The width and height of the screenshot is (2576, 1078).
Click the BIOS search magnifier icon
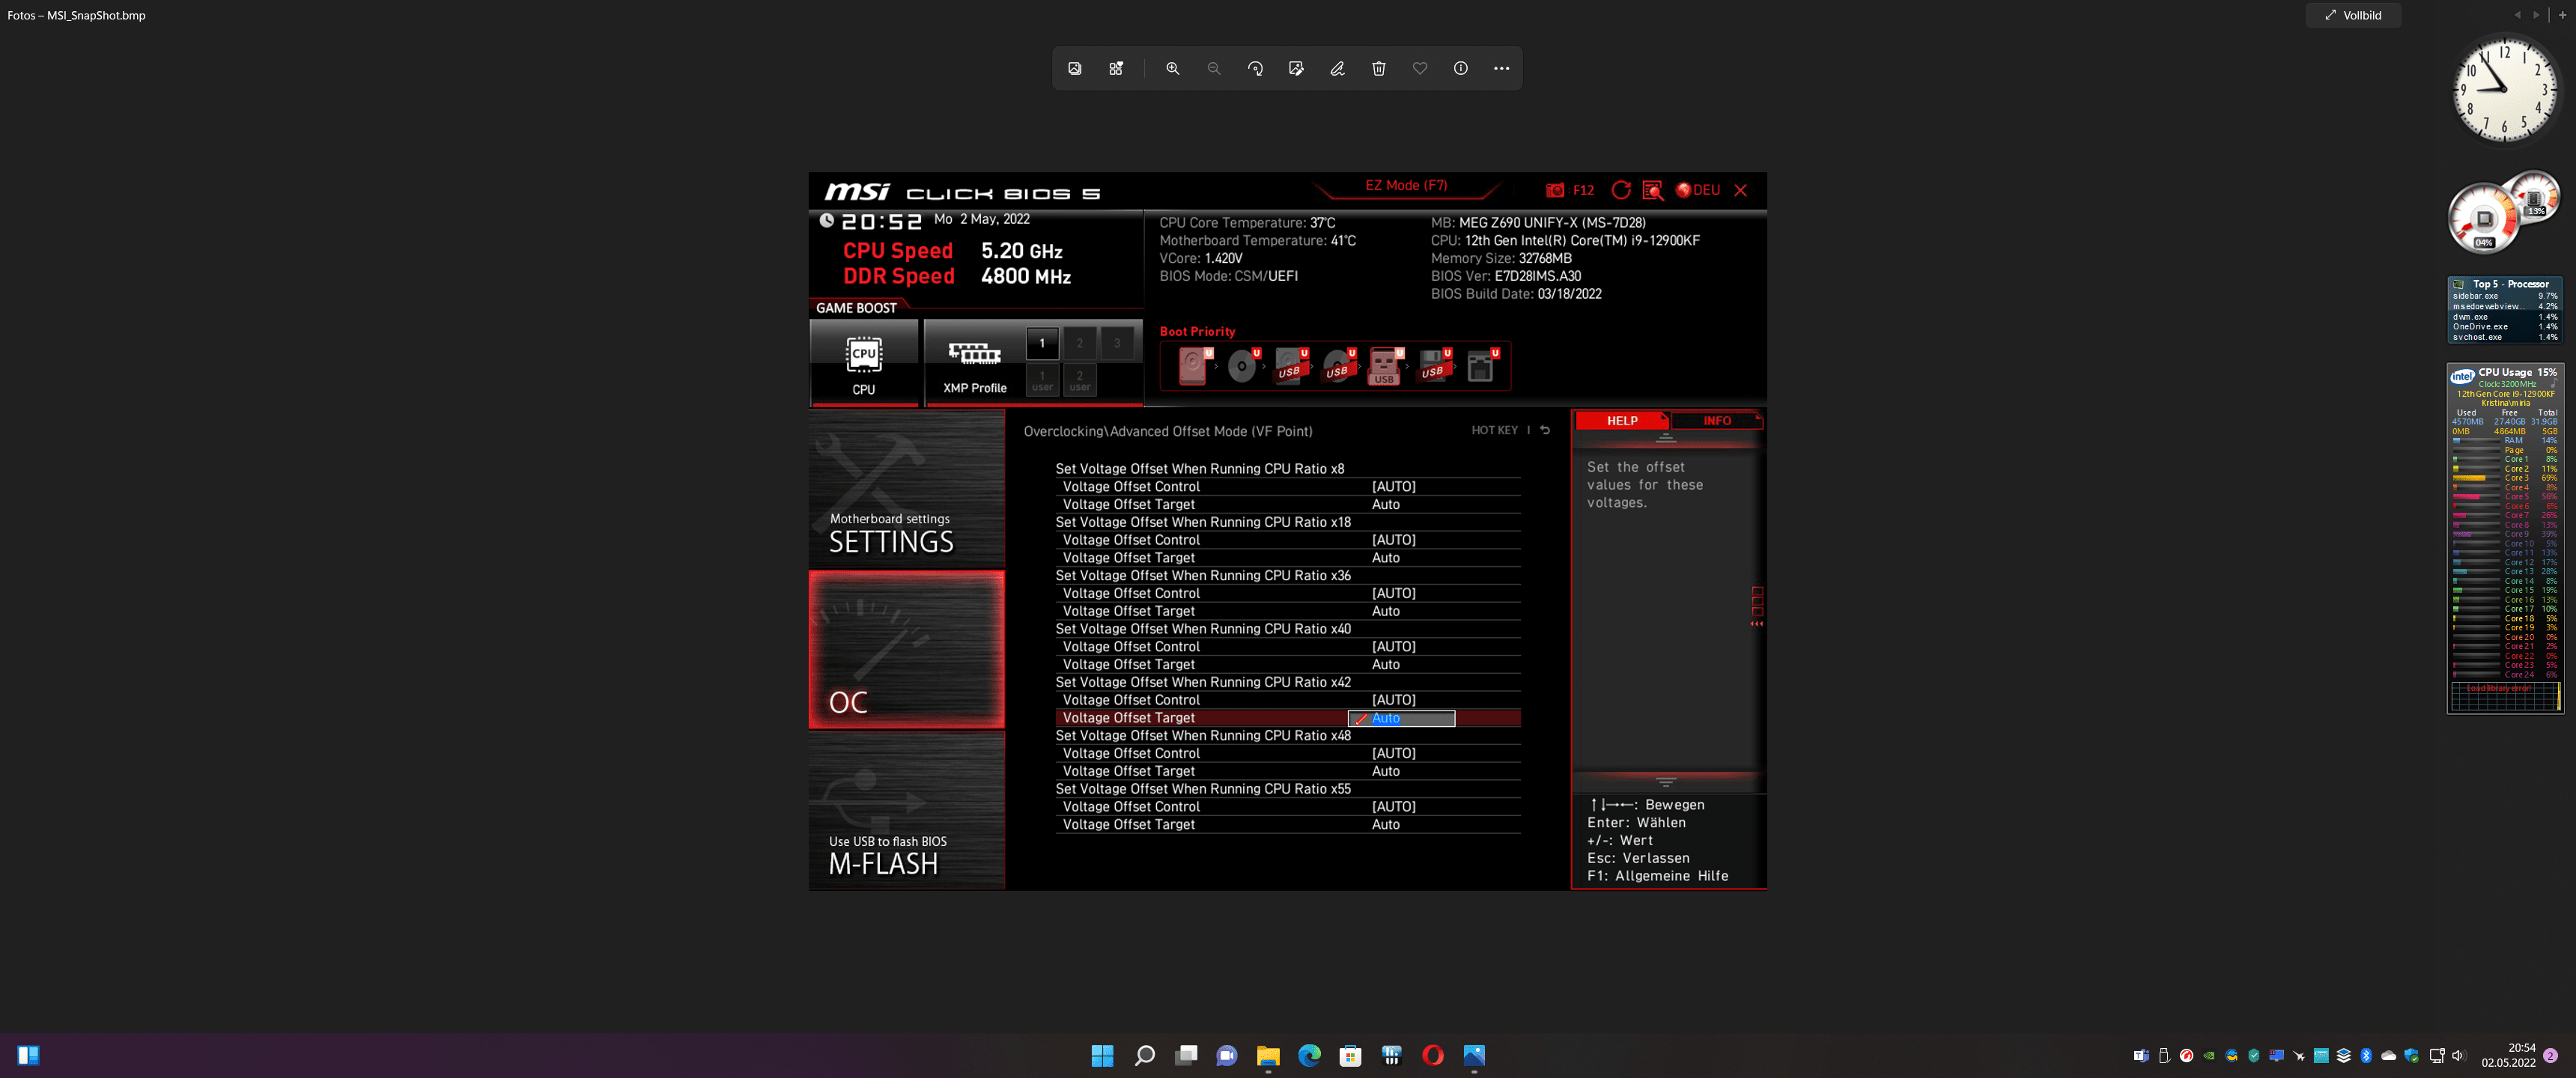pyautogui.click(x=1652, y=190)
